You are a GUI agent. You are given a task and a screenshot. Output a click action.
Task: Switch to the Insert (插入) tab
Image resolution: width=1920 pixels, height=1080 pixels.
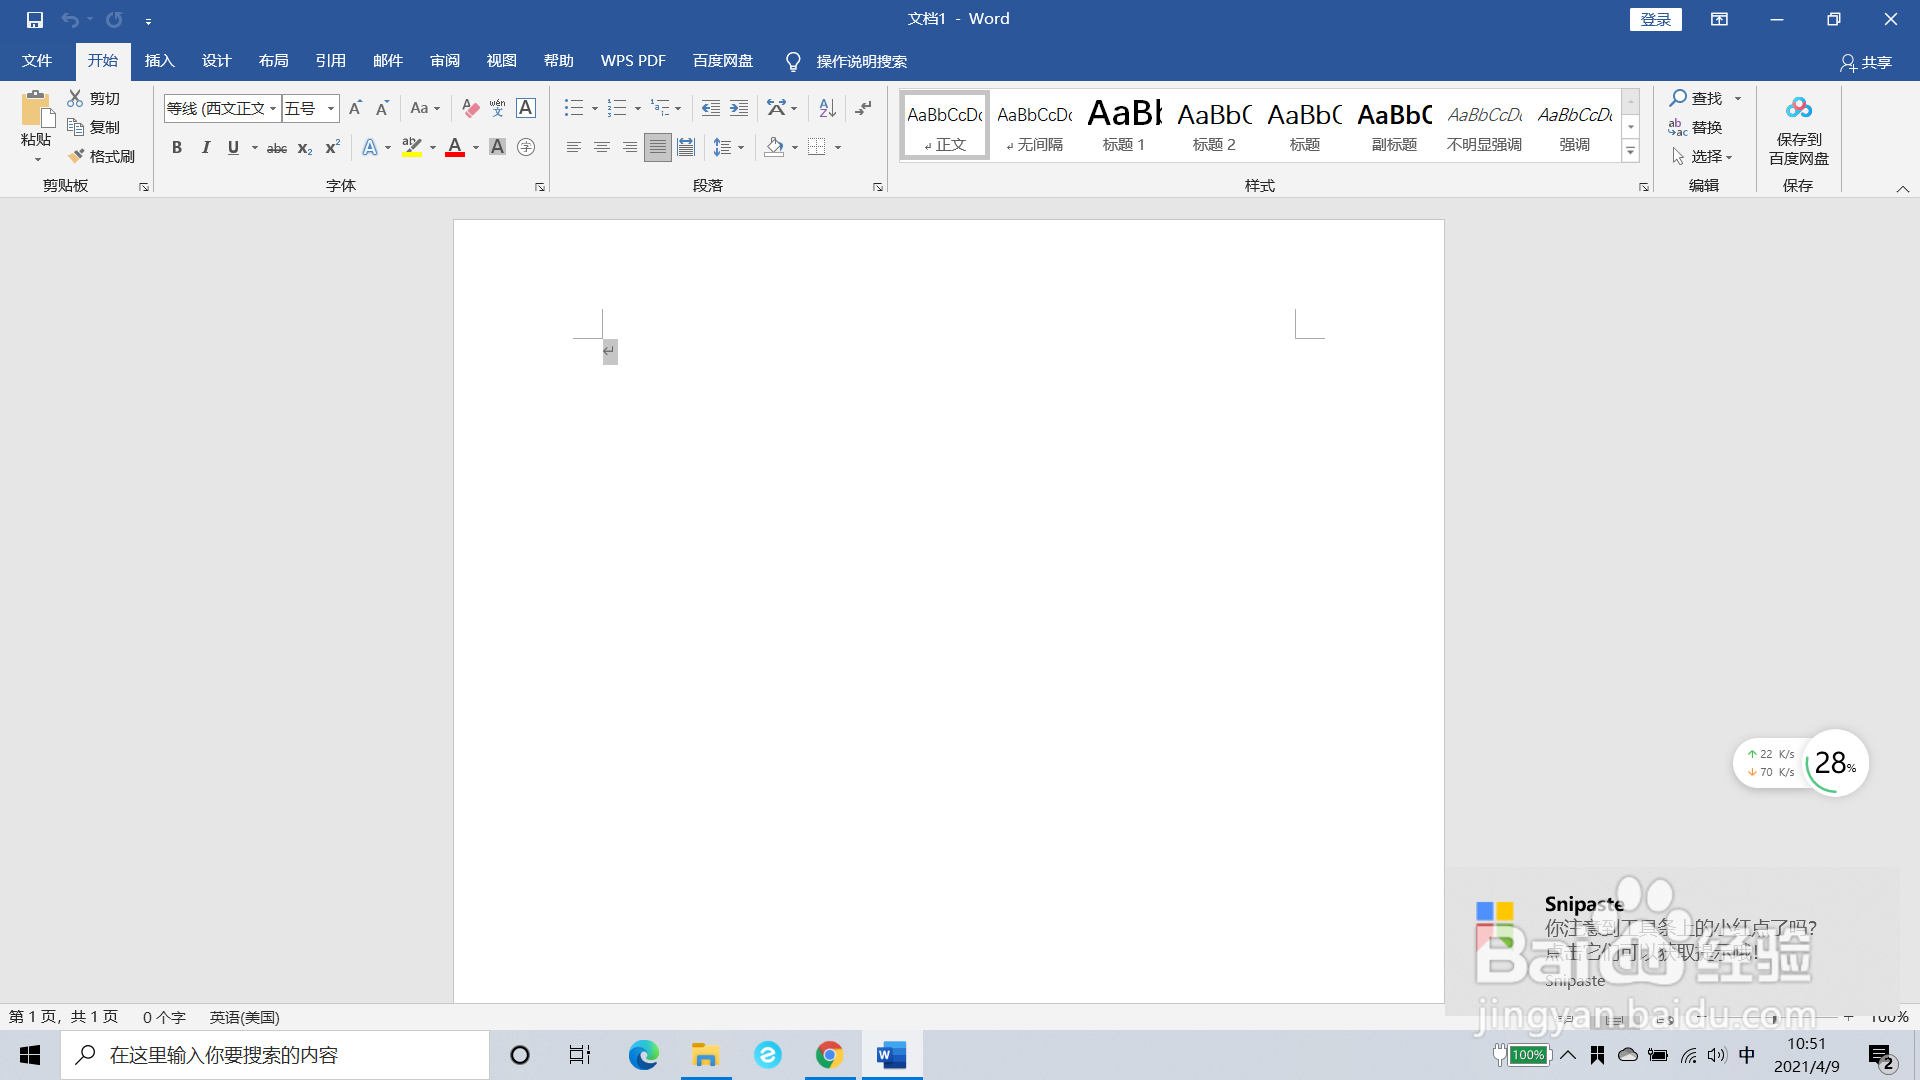160,61
